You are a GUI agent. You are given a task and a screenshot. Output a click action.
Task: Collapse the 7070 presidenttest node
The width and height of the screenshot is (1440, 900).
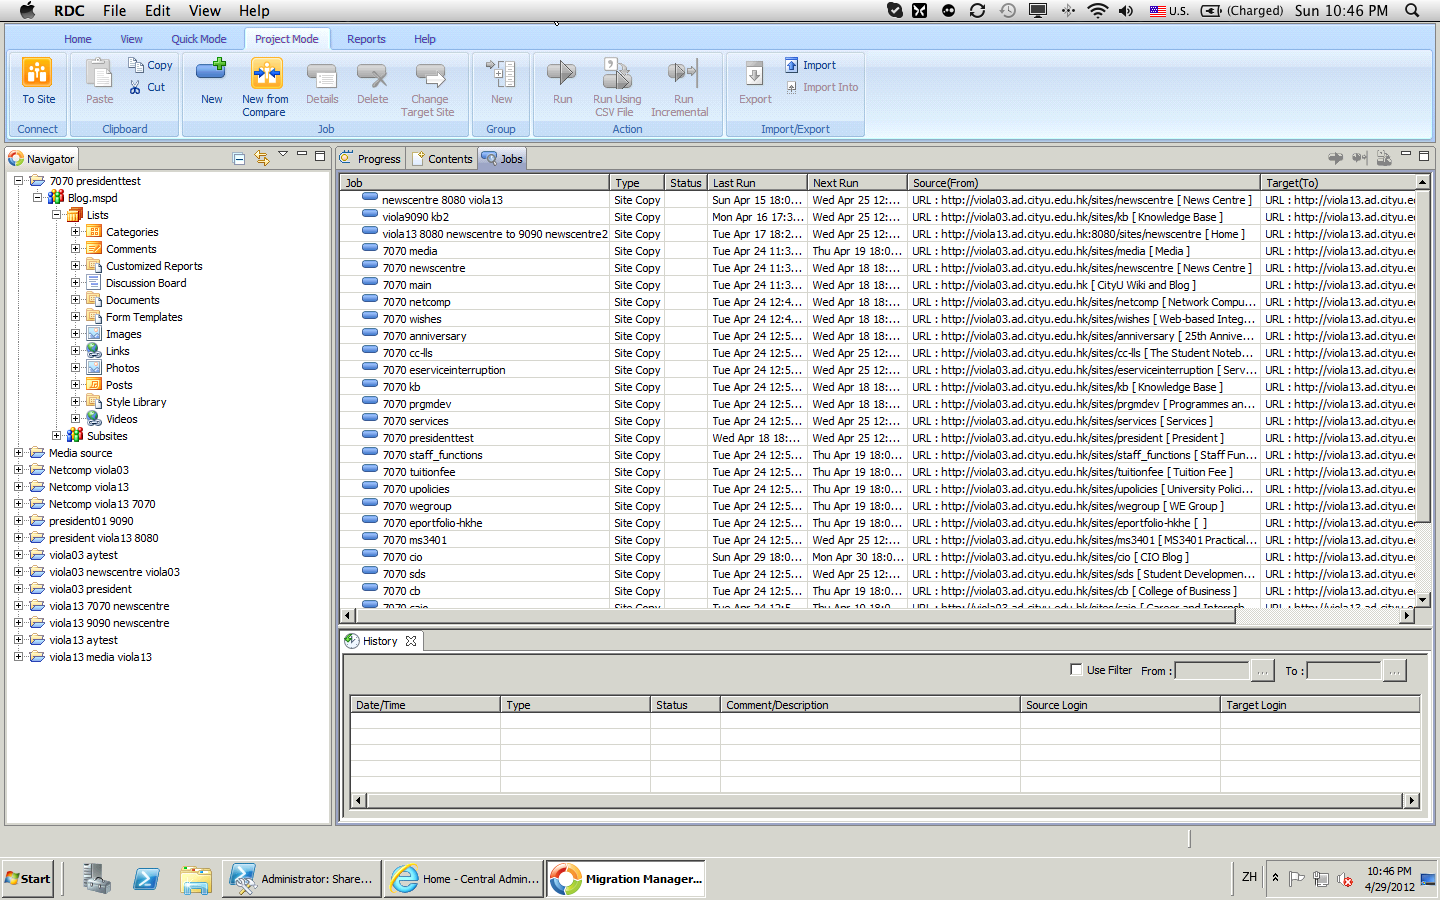tap(18, 181)
